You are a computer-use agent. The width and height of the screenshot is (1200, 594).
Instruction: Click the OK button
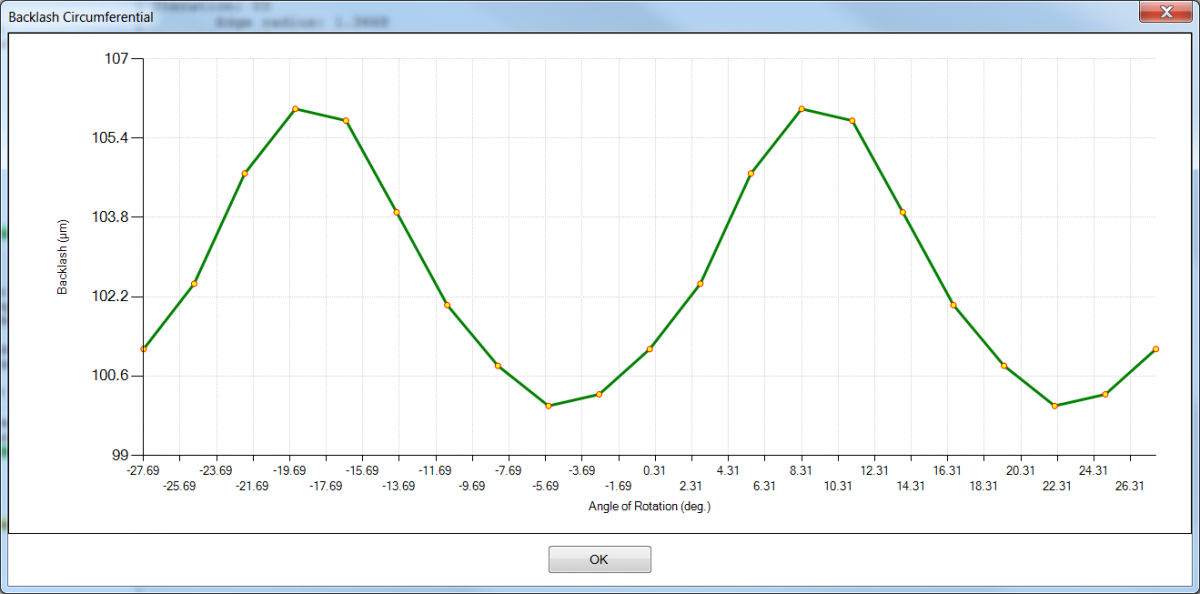[x=599, y=559]
